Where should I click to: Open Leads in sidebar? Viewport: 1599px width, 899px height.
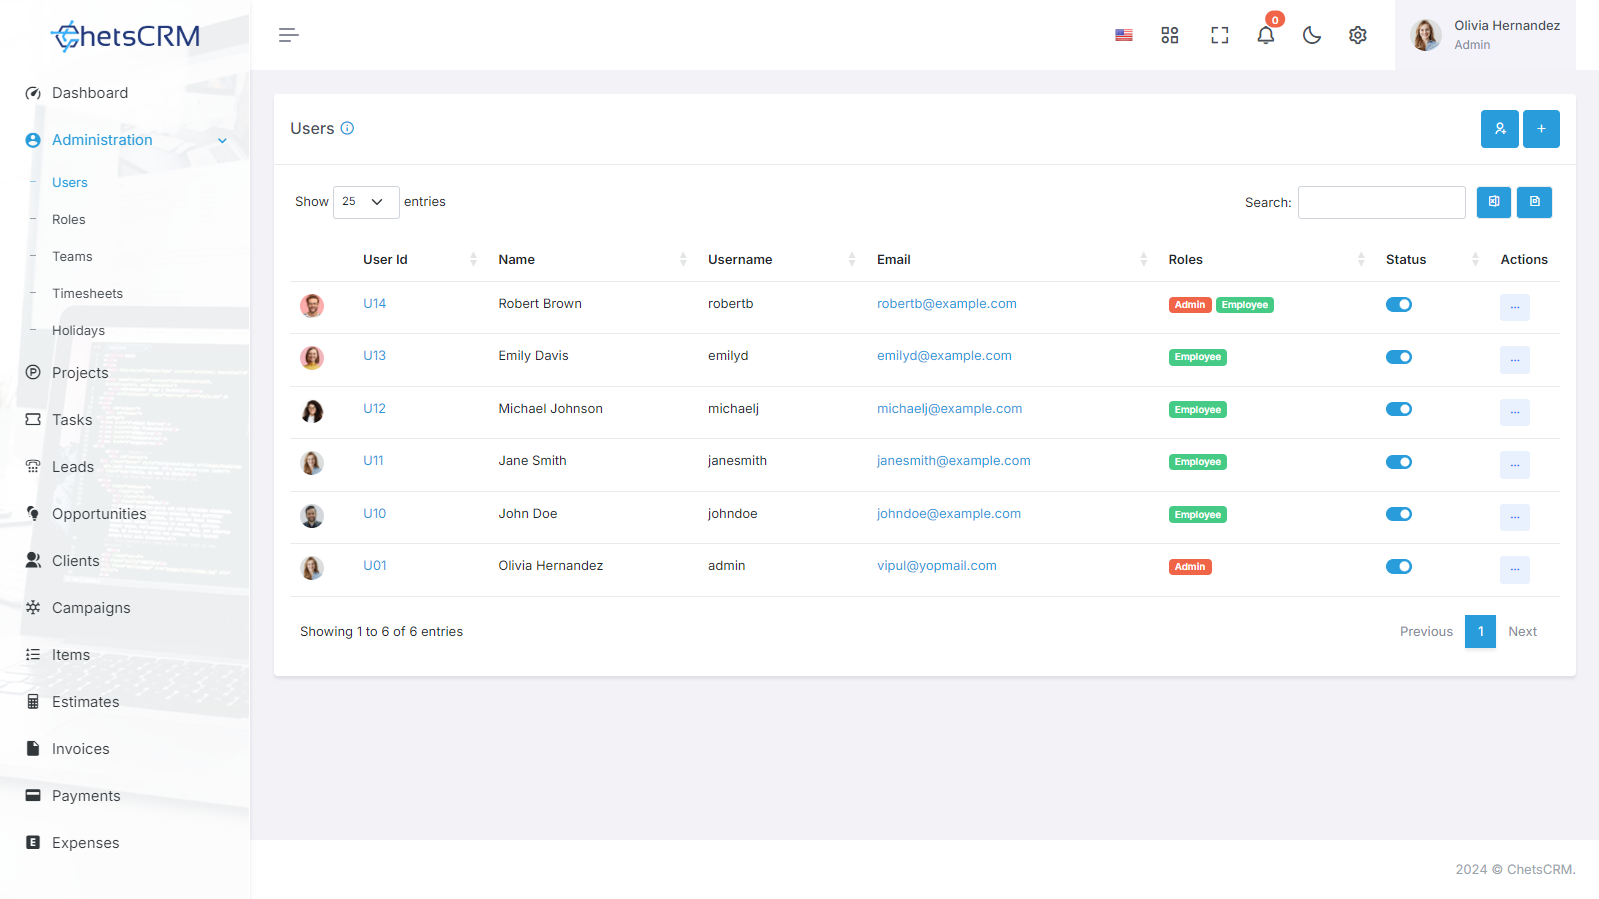[x=73, y=467]
